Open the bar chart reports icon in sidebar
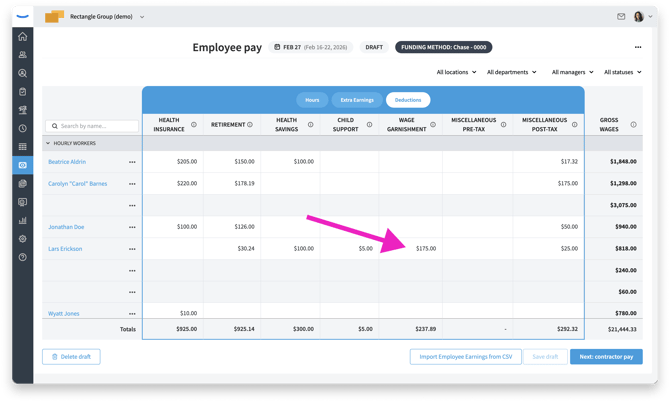670x402 pixels. coord(22,221)
